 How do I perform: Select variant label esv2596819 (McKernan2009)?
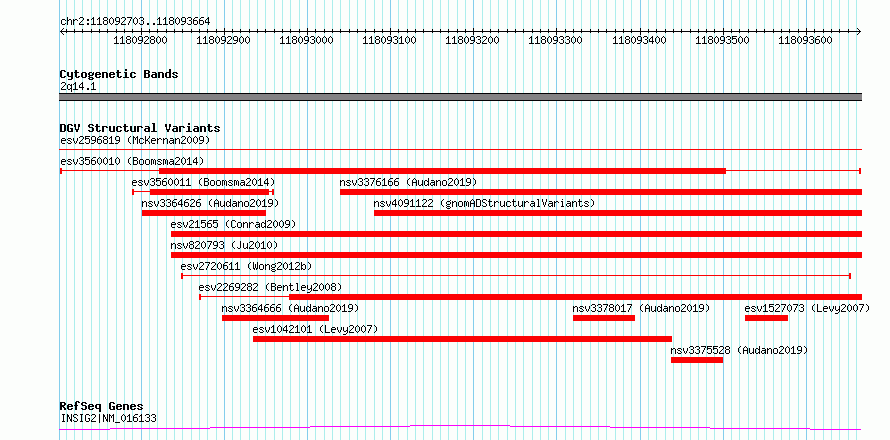[135, 140]
